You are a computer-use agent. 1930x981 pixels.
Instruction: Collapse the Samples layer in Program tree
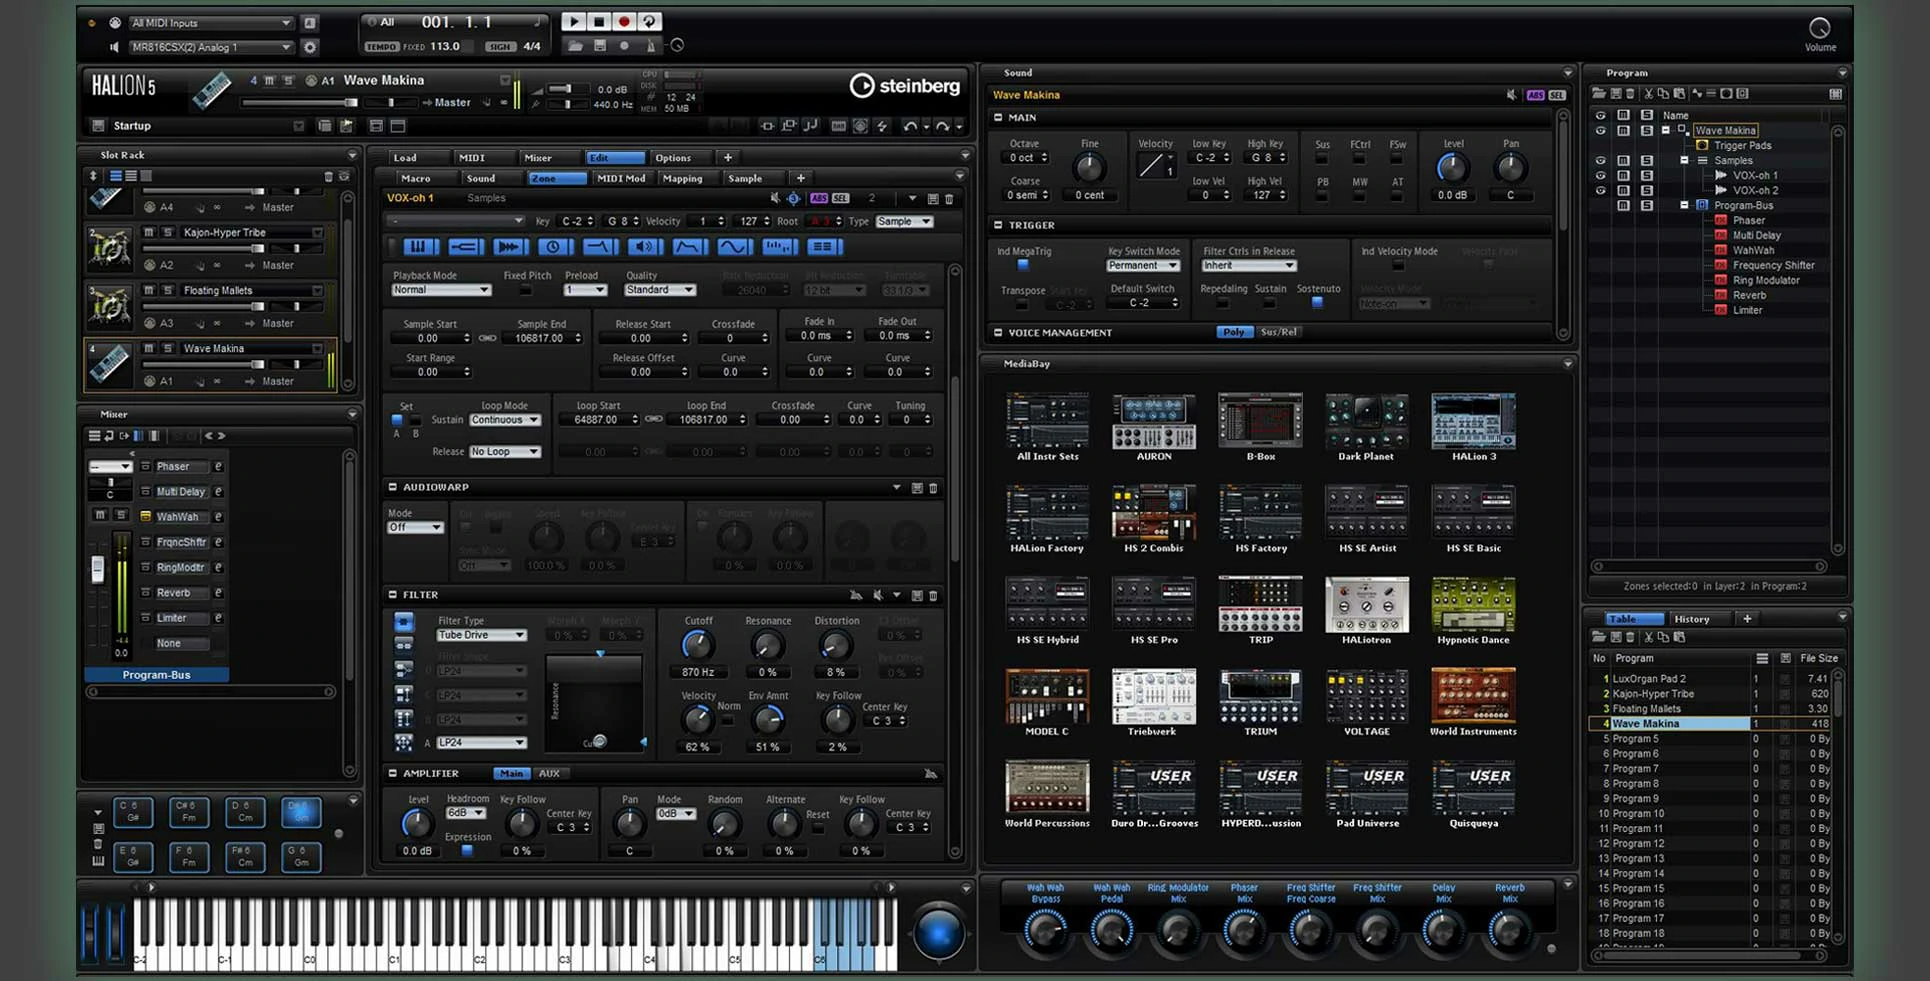click(x=1684, y=160)
